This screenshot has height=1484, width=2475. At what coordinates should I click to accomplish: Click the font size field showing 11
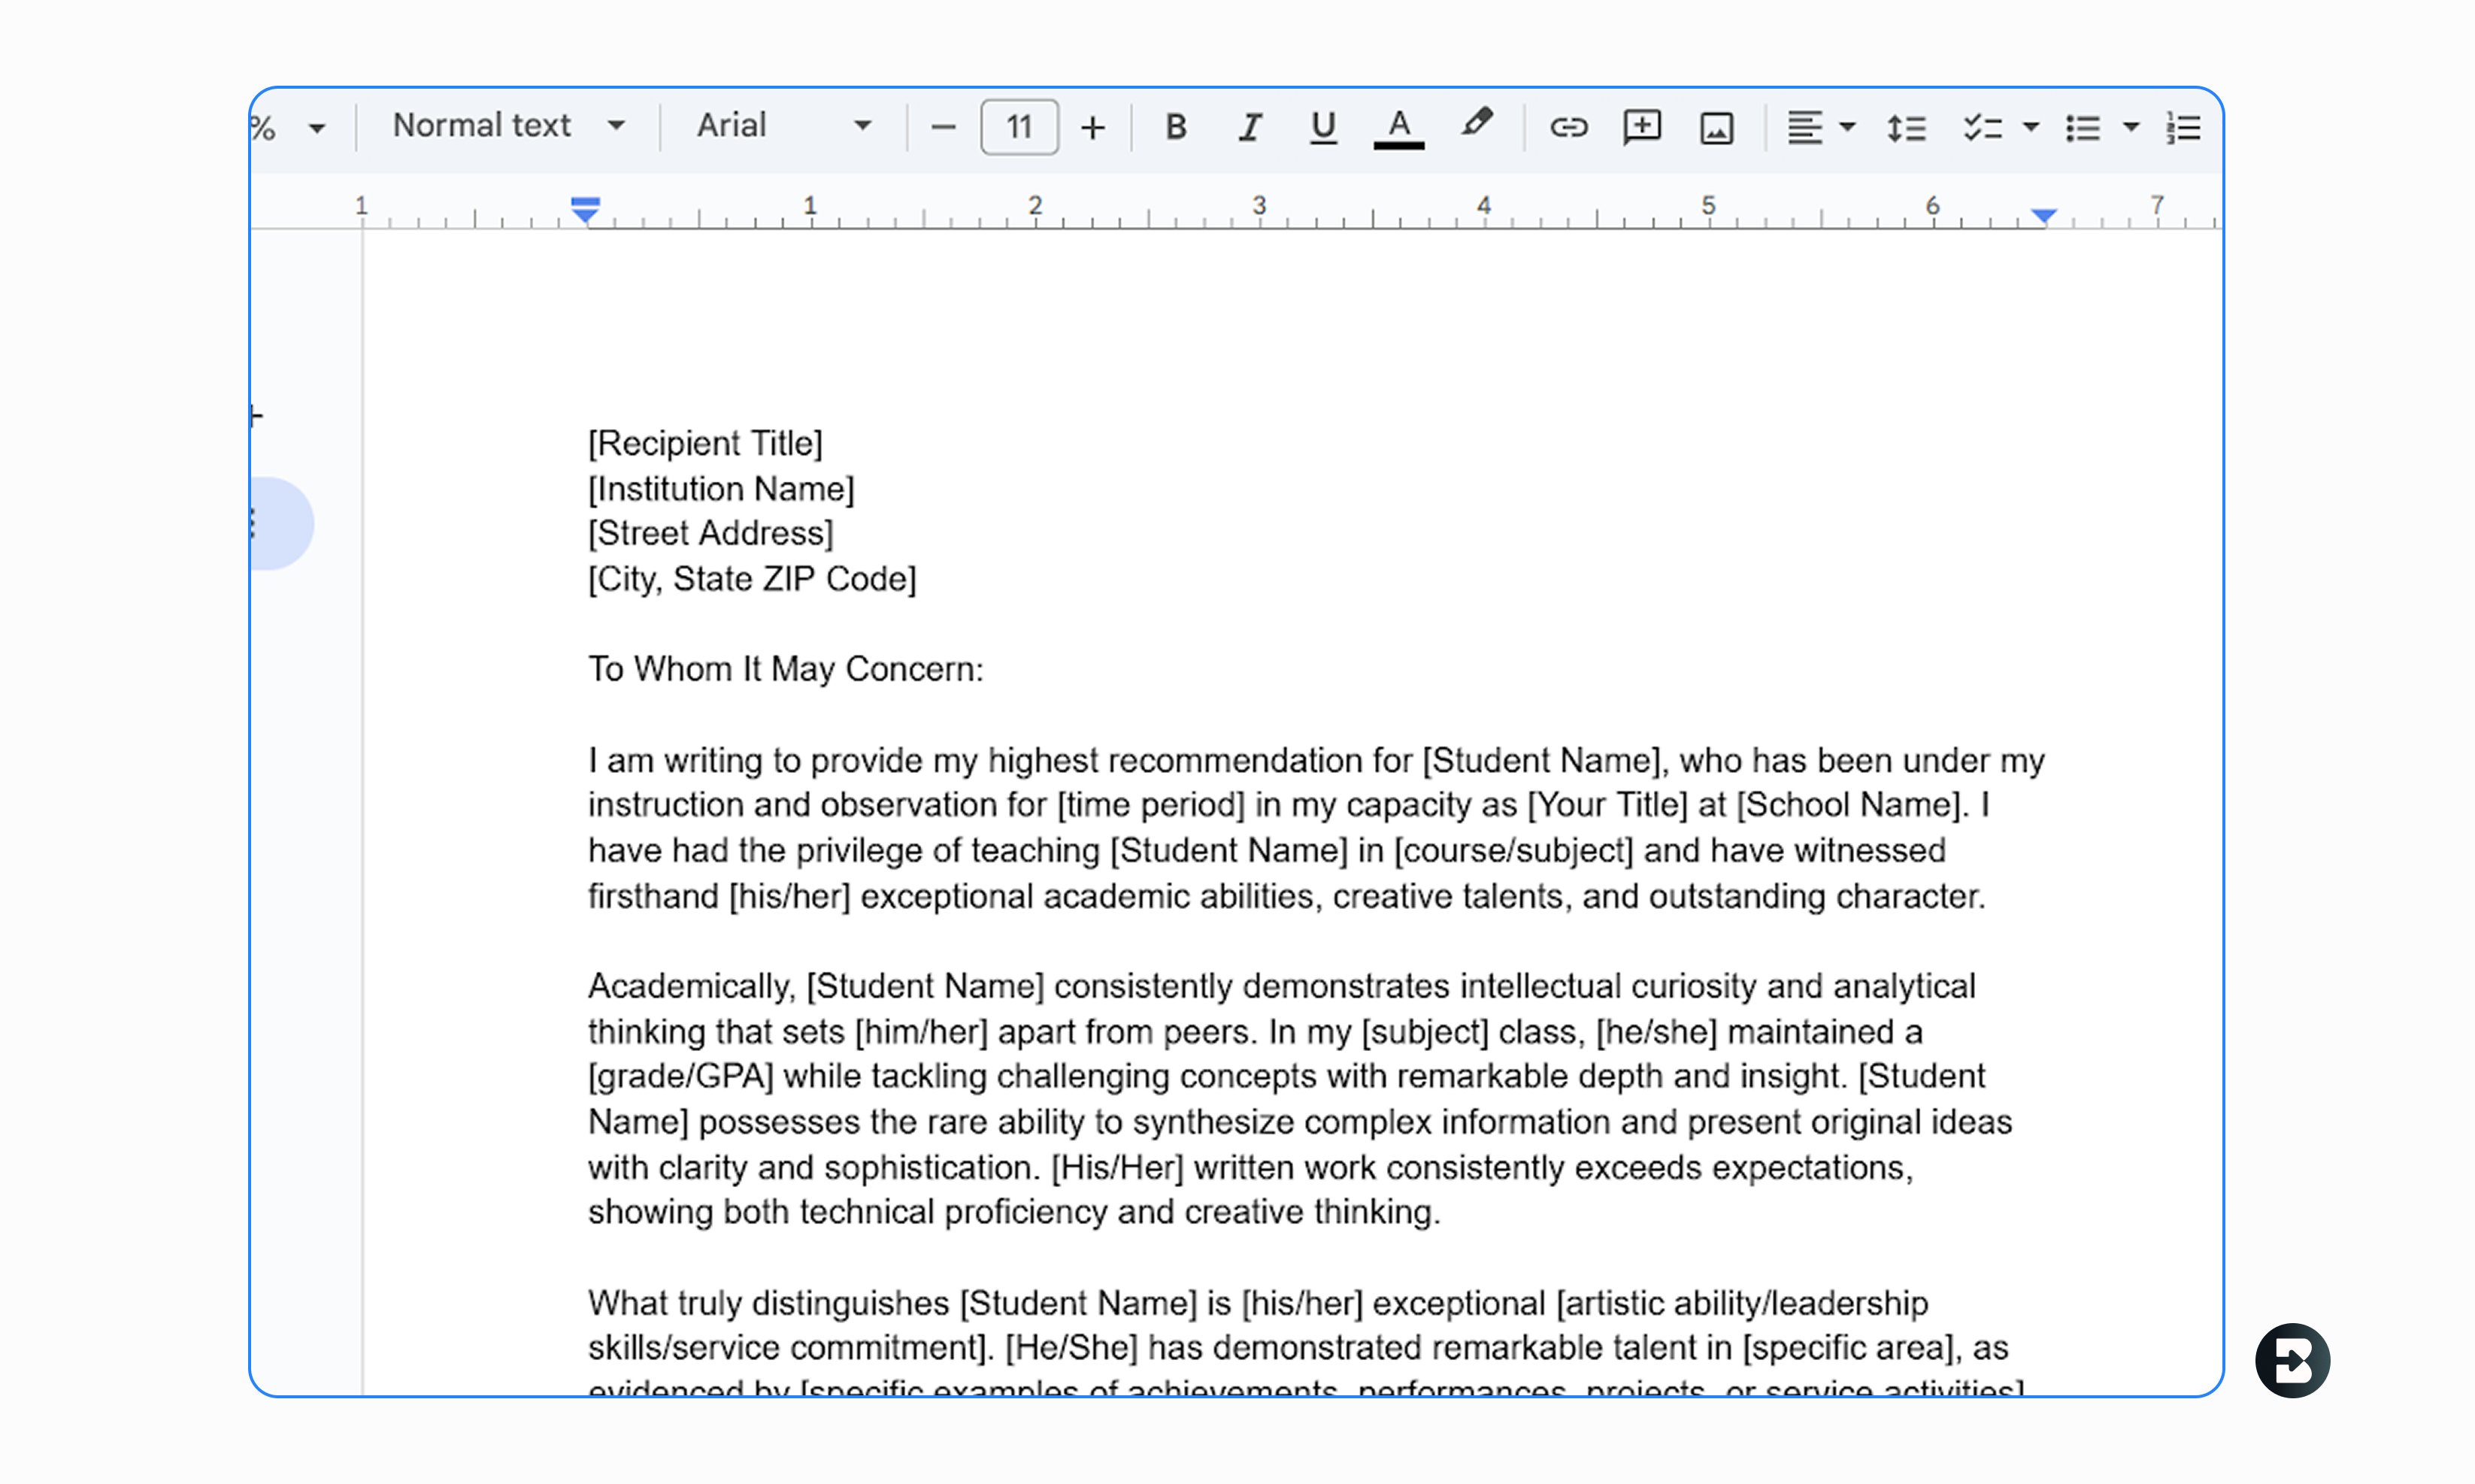[x=1019, y=127]
